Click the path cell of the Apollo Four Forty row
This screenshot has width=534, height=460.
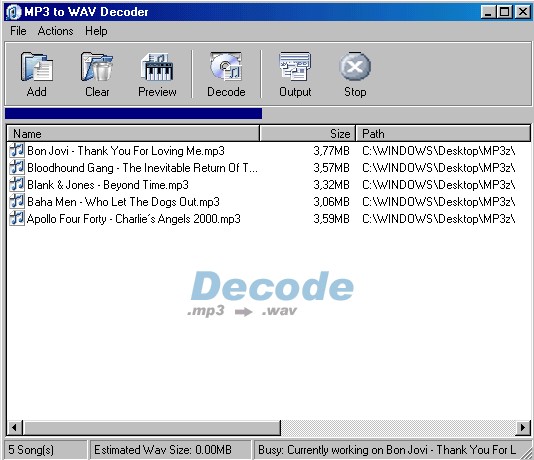click(439, 219)
